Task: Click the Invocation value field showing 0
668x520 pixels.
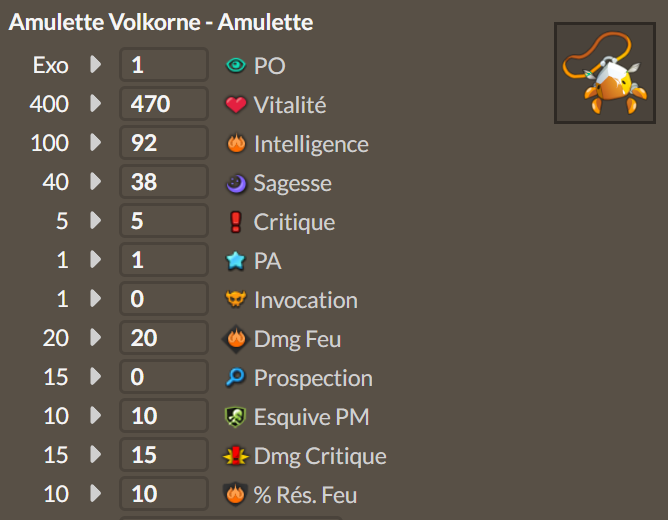Action: click(164, 299)
